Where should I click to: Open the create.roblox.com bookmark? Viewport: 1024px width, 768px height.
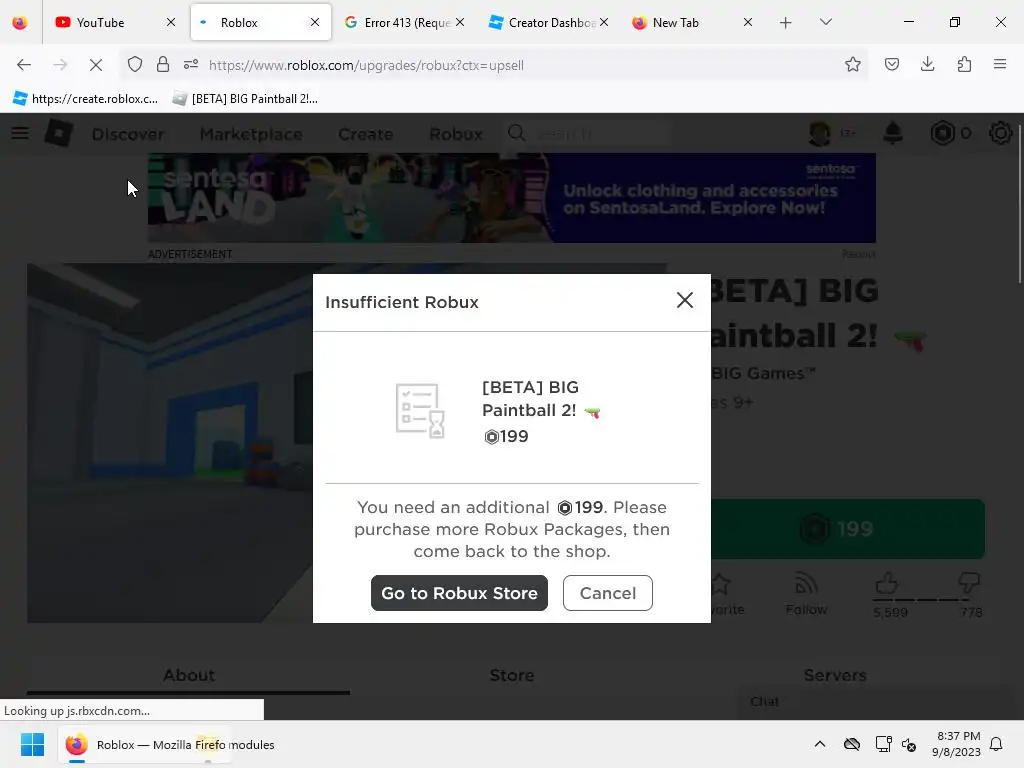86,99
